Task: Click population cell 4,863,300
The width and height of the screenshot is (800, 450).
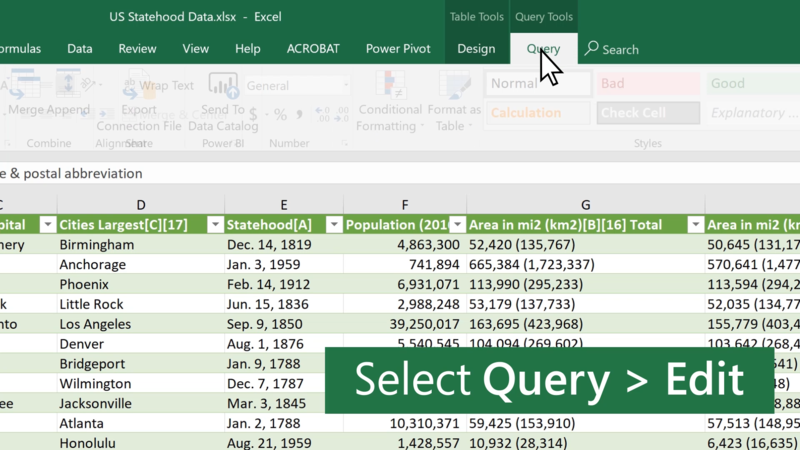Action: [405, 244]
